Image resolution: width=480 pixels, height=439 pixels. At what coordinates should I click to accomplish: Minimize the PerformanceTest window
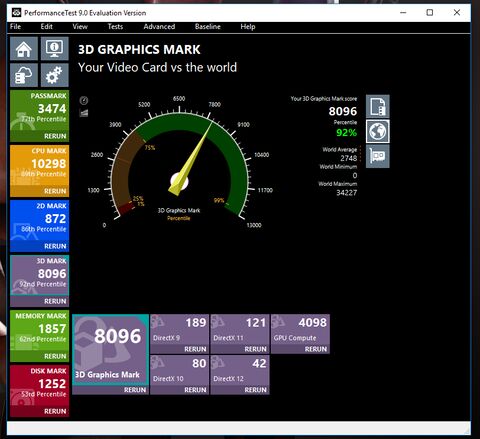pyautogui.click(x=403, y=13)
